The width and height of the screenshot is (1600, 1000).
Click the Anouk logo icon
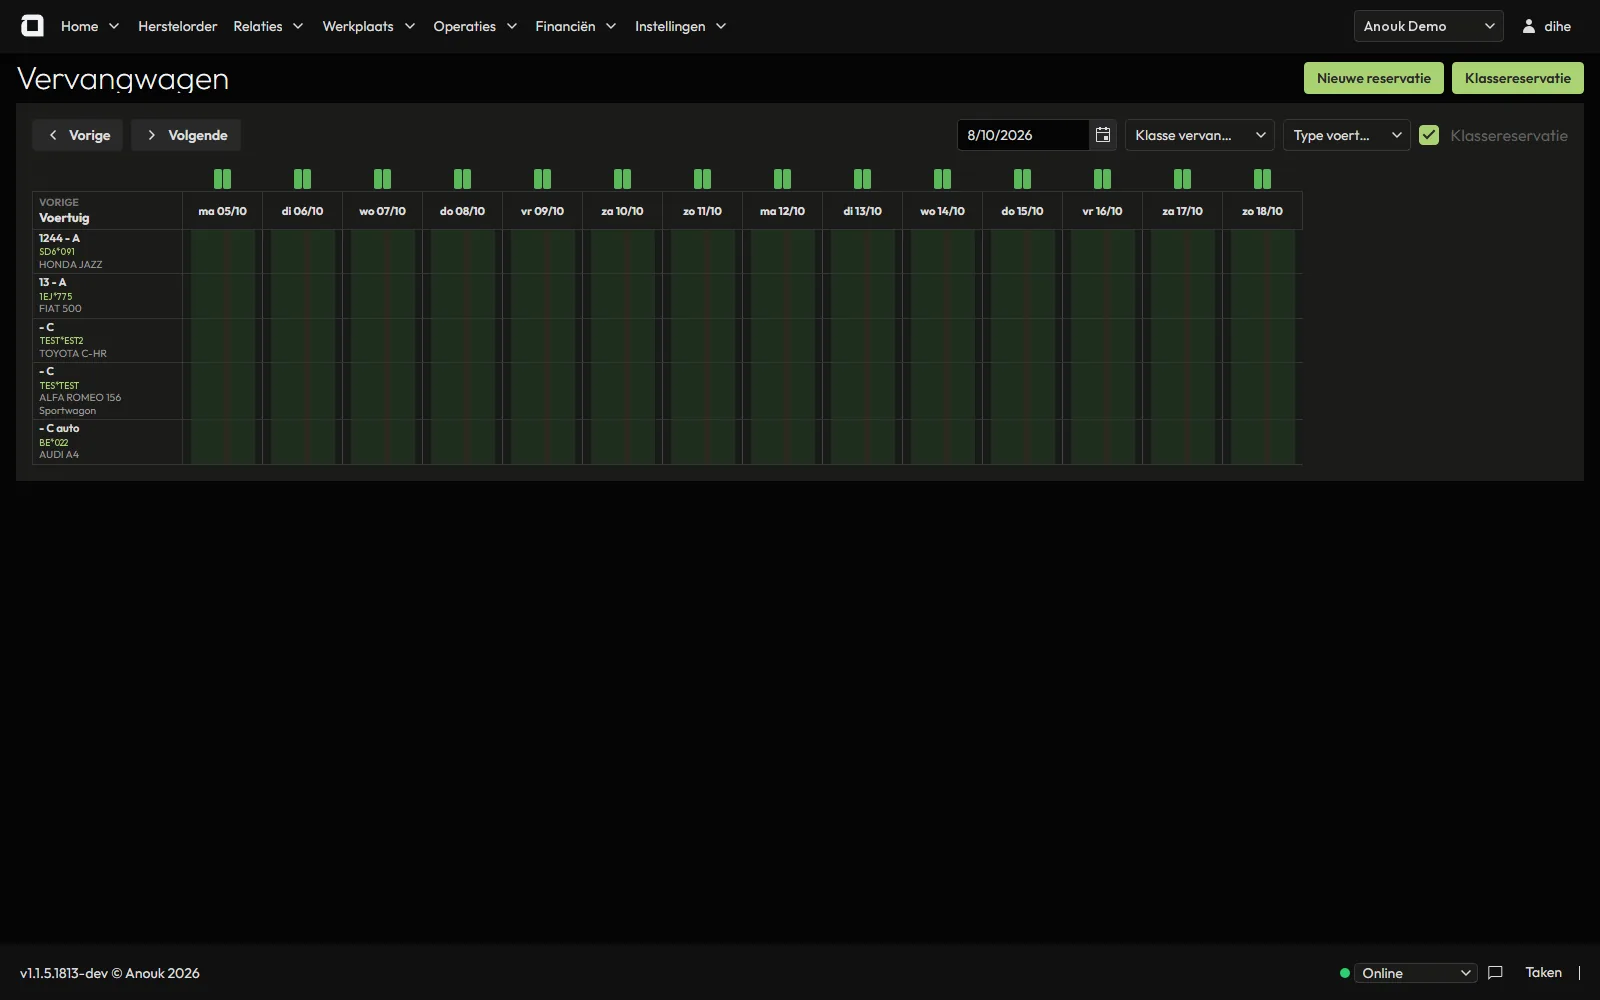click(32, 26)
